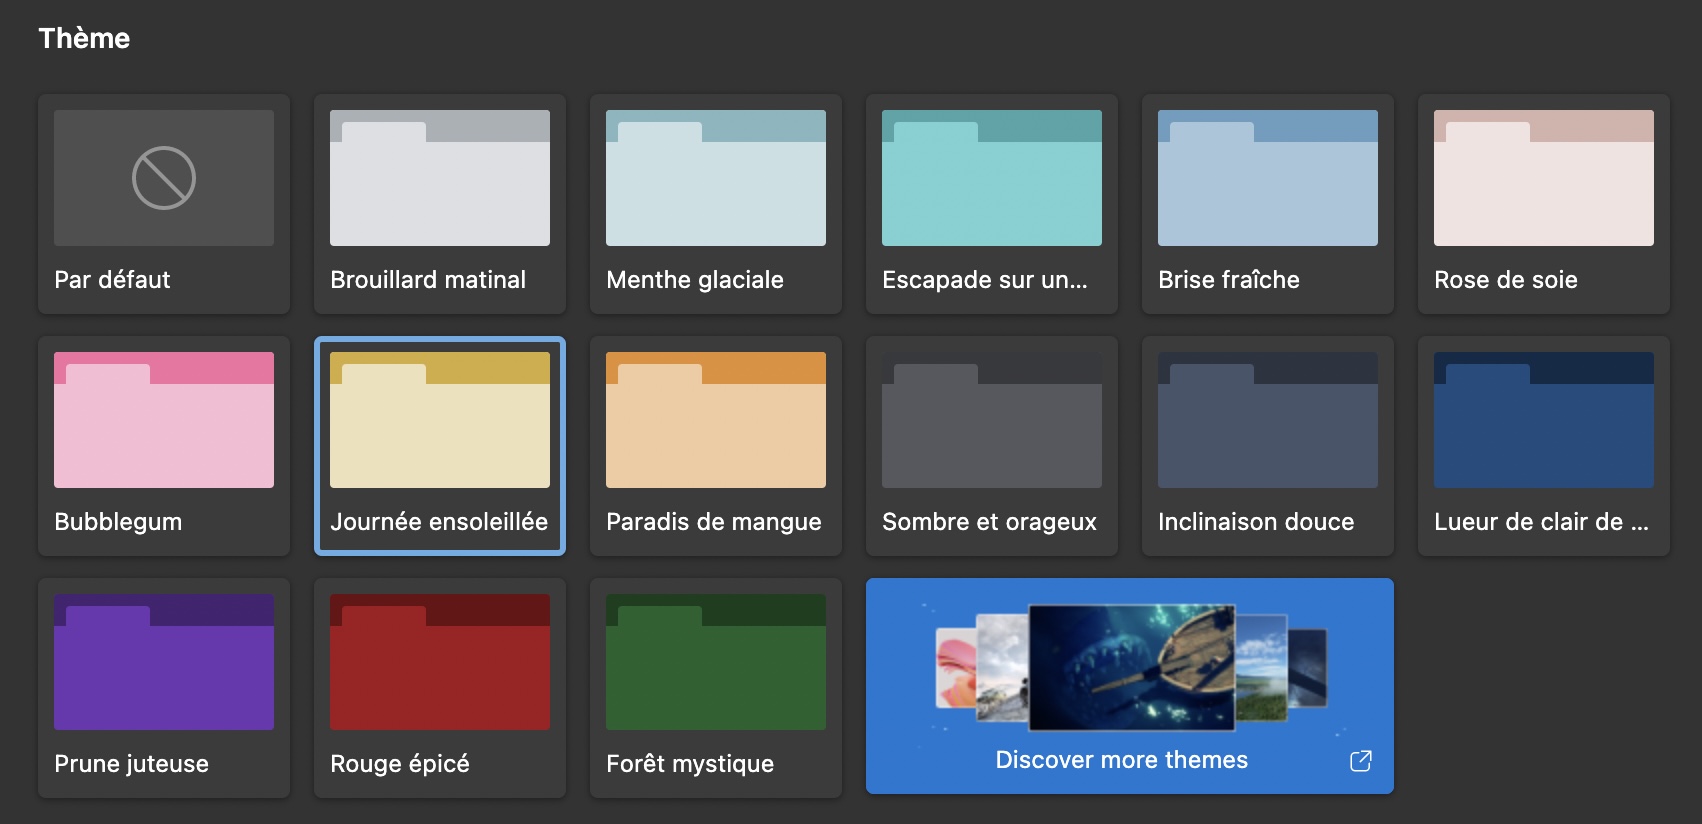Click the Thème section heading

click(84, 38)
